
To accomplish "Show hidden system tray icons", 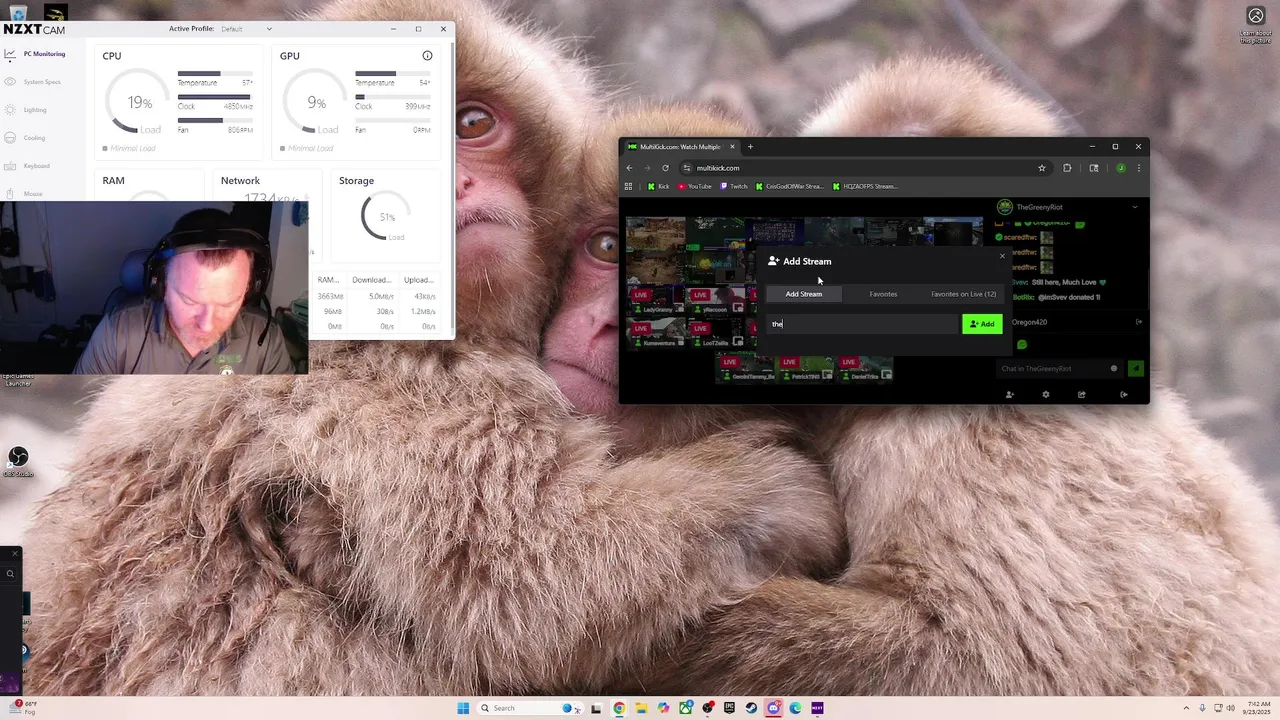I will coord(1187,708).
